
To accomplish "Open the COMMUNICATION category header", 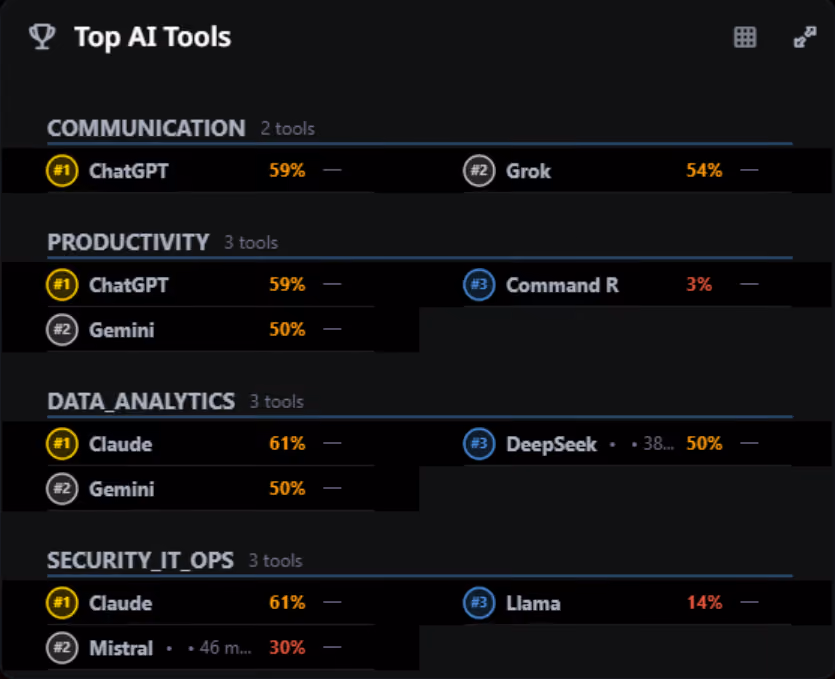I will [146, 128].
